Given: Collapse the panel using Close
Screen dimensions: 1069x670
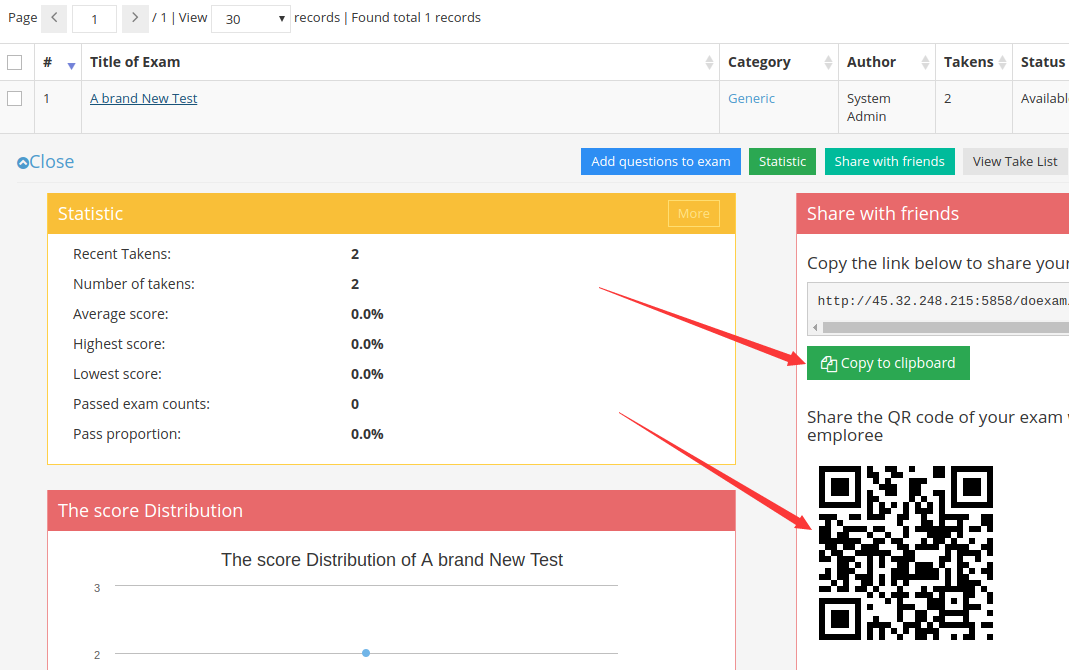Looking at the screenshot, I should 46,162.
